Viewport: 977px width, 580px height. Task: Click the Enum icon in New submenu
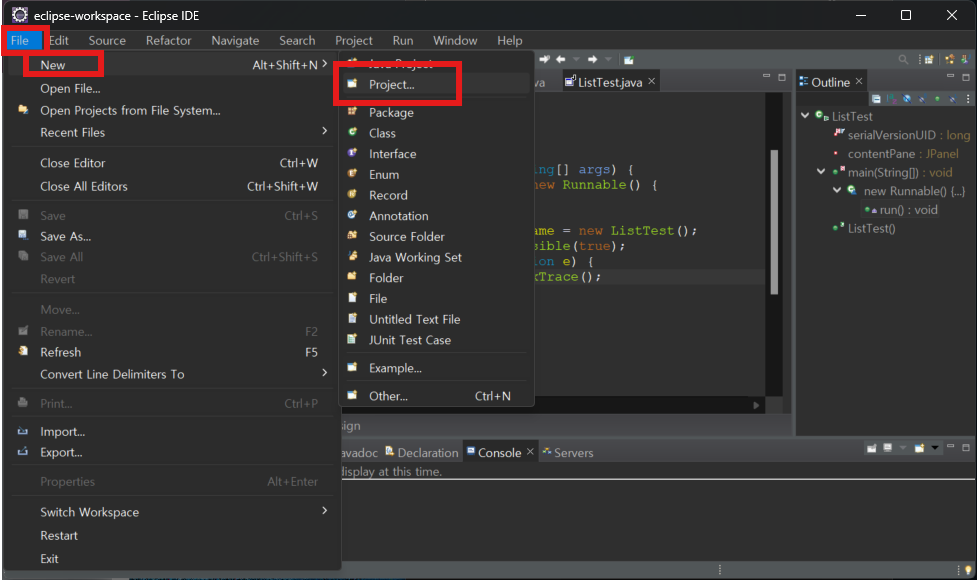point(352,173)
